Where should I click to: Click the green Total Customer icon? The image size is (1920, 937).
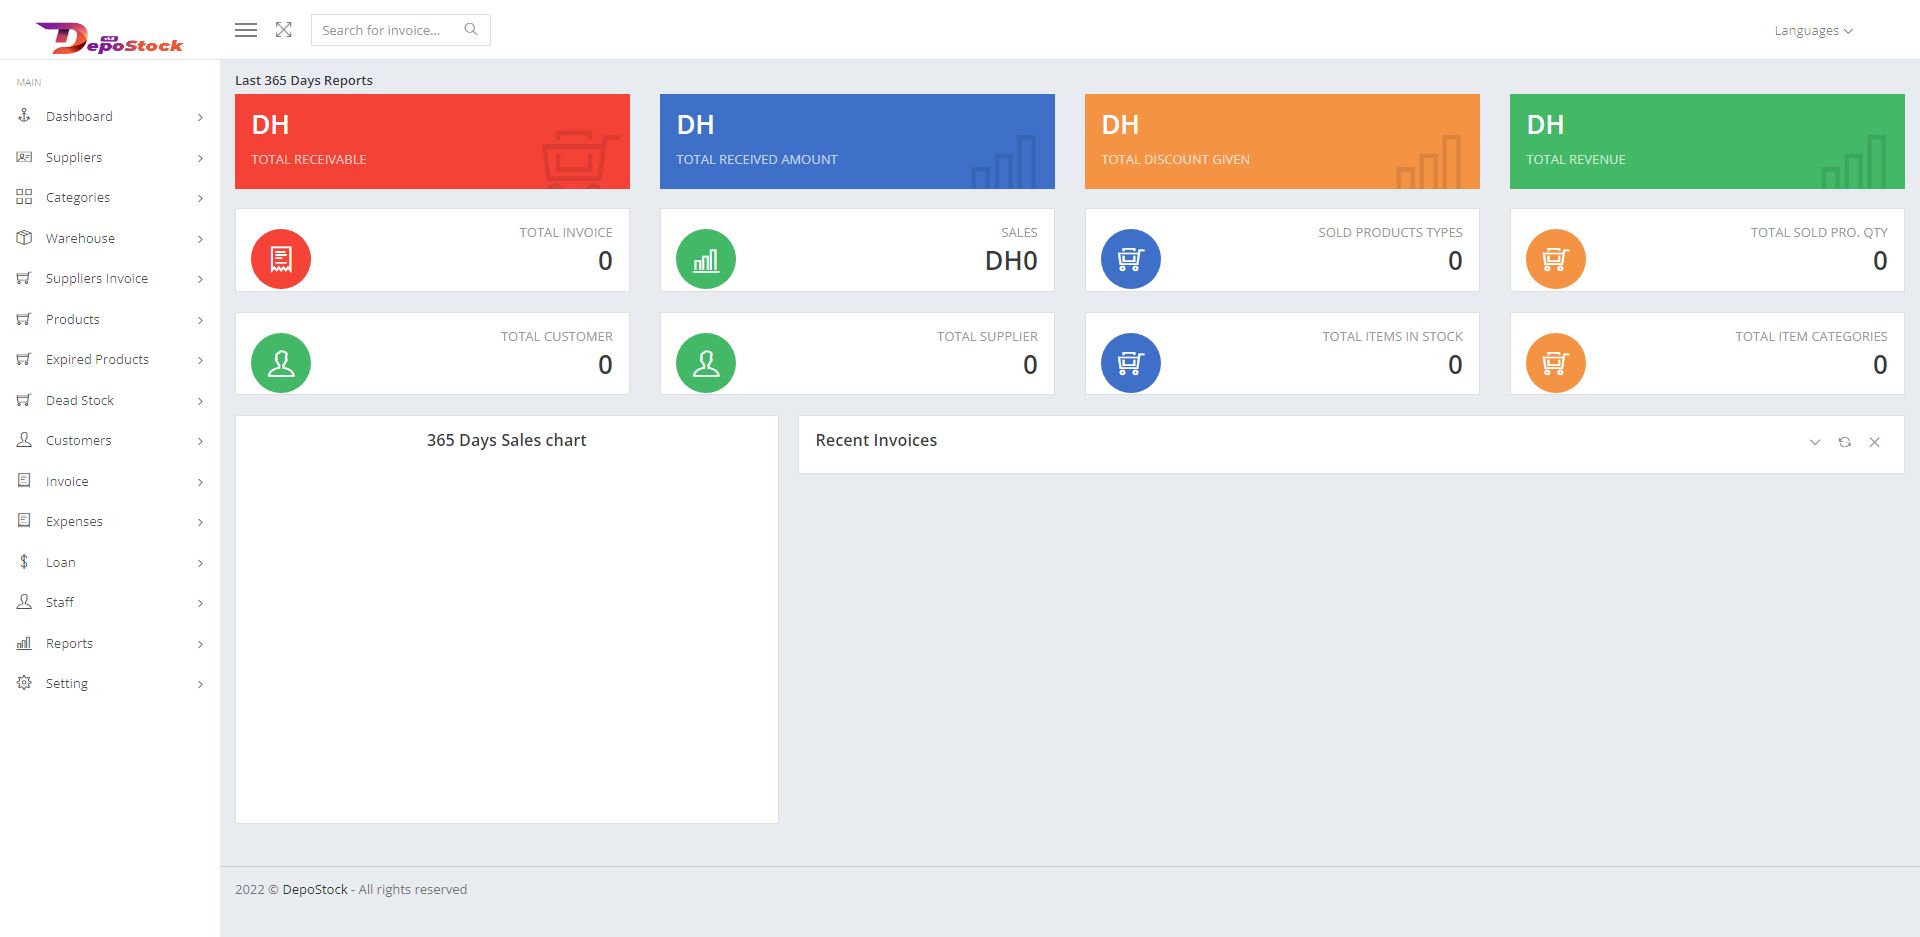click(281, 363)
